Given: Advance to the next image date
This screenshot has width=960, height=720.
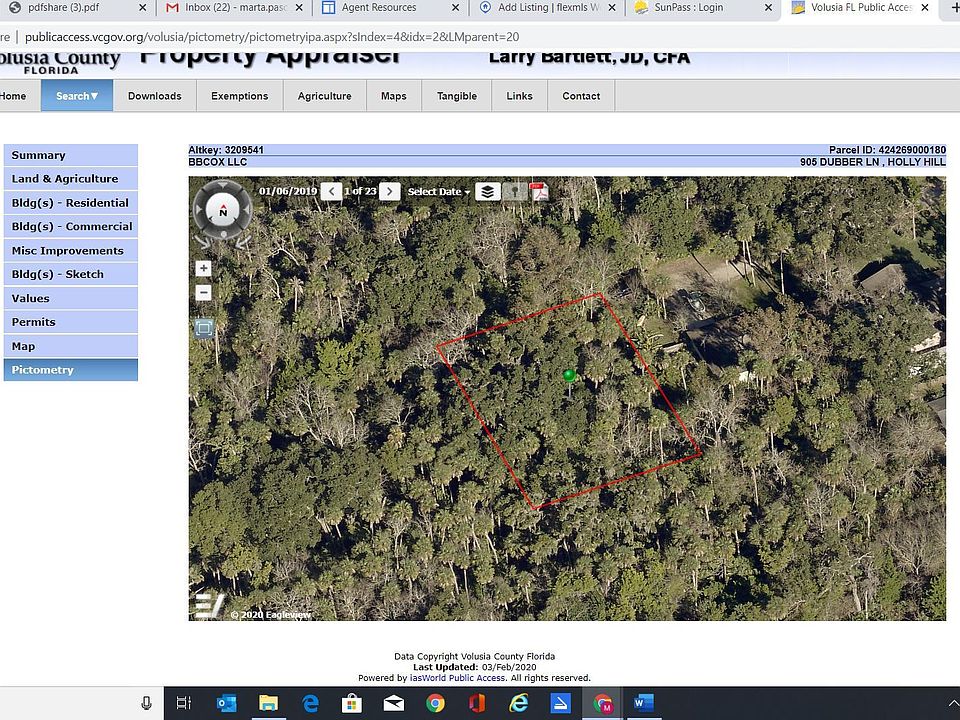Looking at the screenshot, I should (389, 192).
